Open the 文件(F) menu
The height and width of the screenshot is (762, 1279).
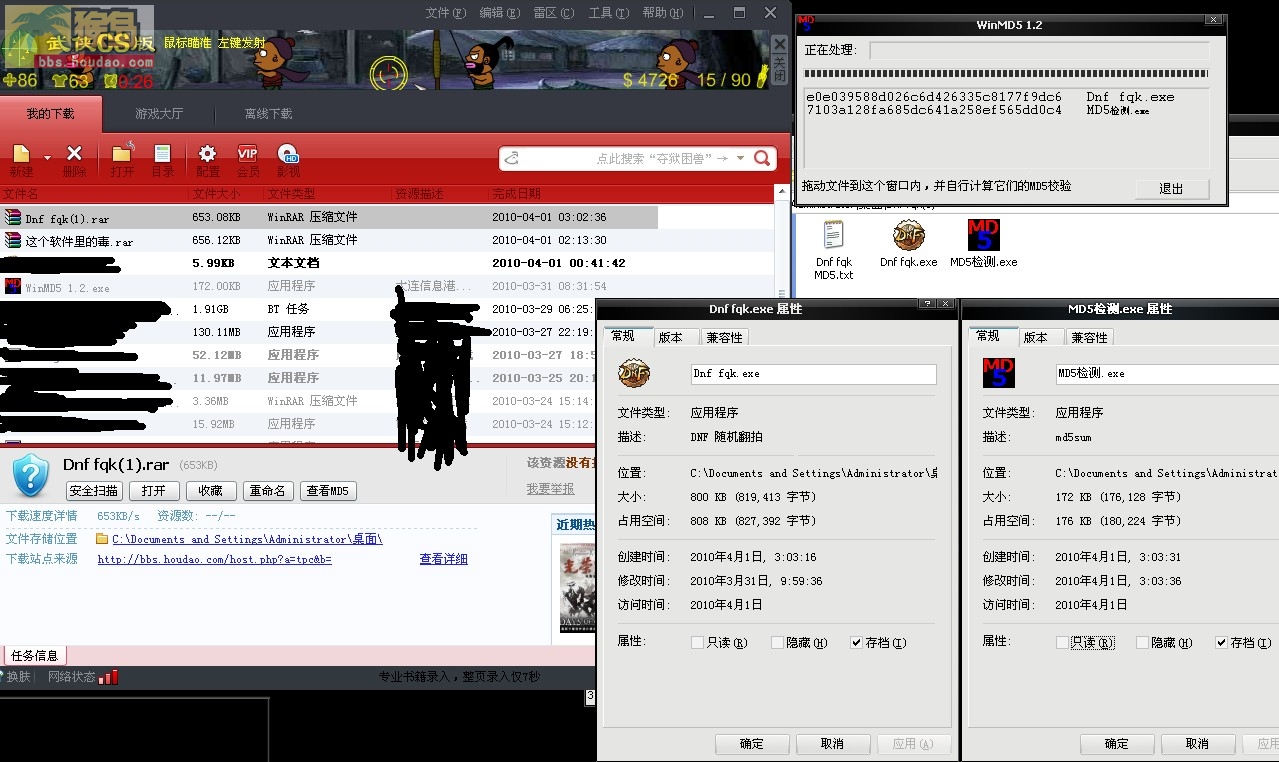pyautogui.click(x=445, y=13)
